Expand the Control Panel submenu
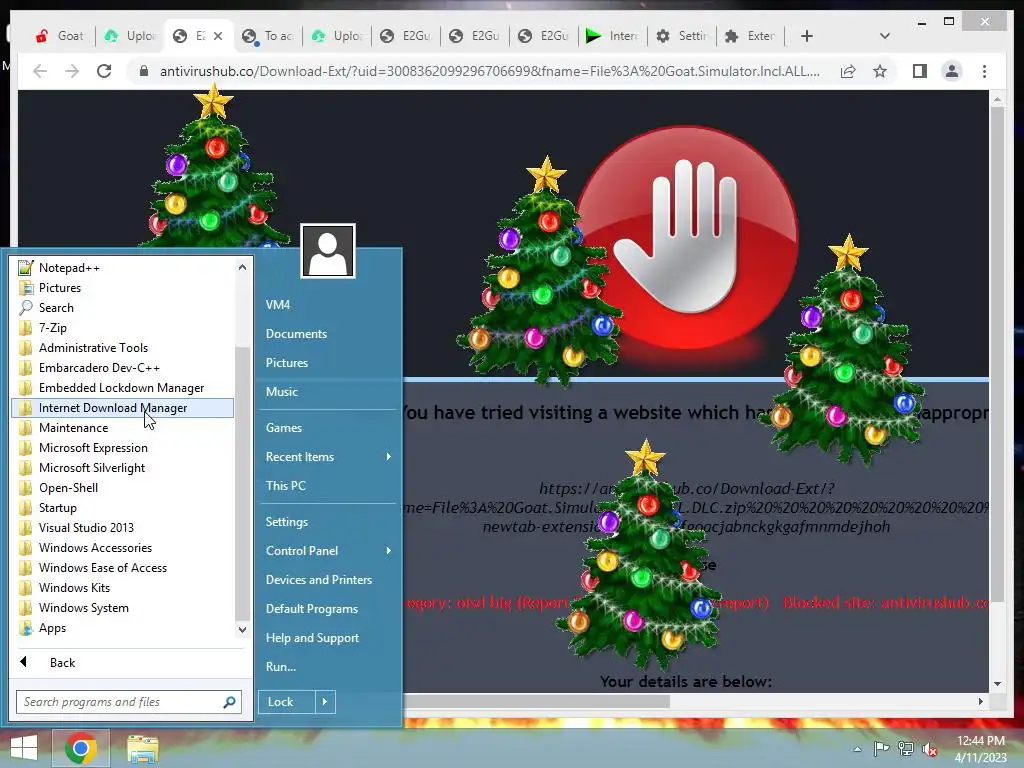Viewport: 1024px width, 768px height. tap(327, 551)
